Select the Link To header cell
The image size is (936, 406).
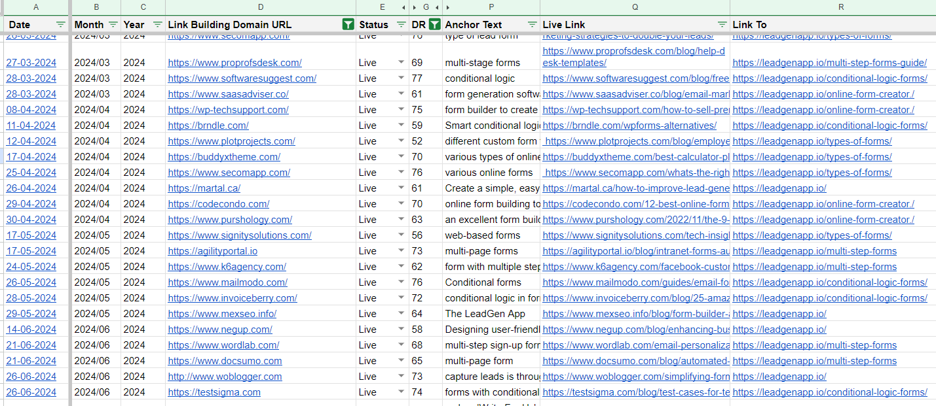tap(833, 25)
